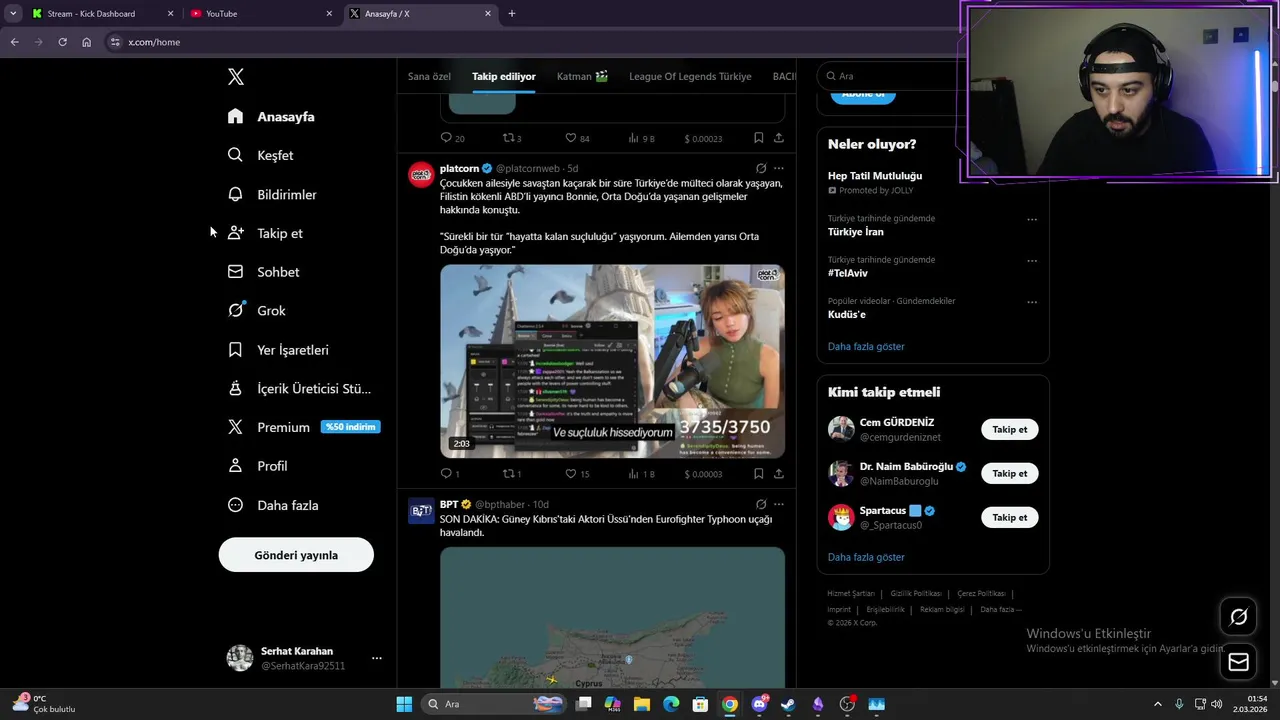1280x720 pixels.
Task: Click Daha fazla göster under trends
Action: [x=866, y=346]
